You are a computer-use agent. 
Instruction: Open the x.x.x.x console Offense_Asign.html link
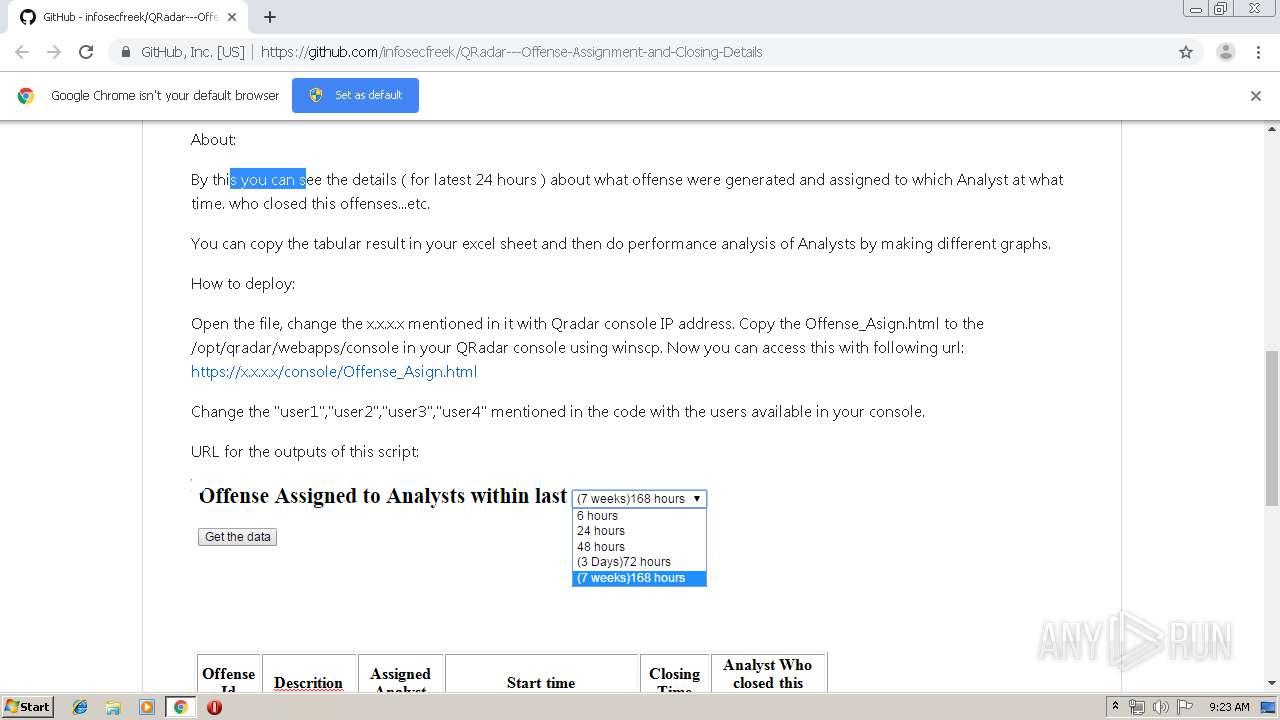click(334, 372)
